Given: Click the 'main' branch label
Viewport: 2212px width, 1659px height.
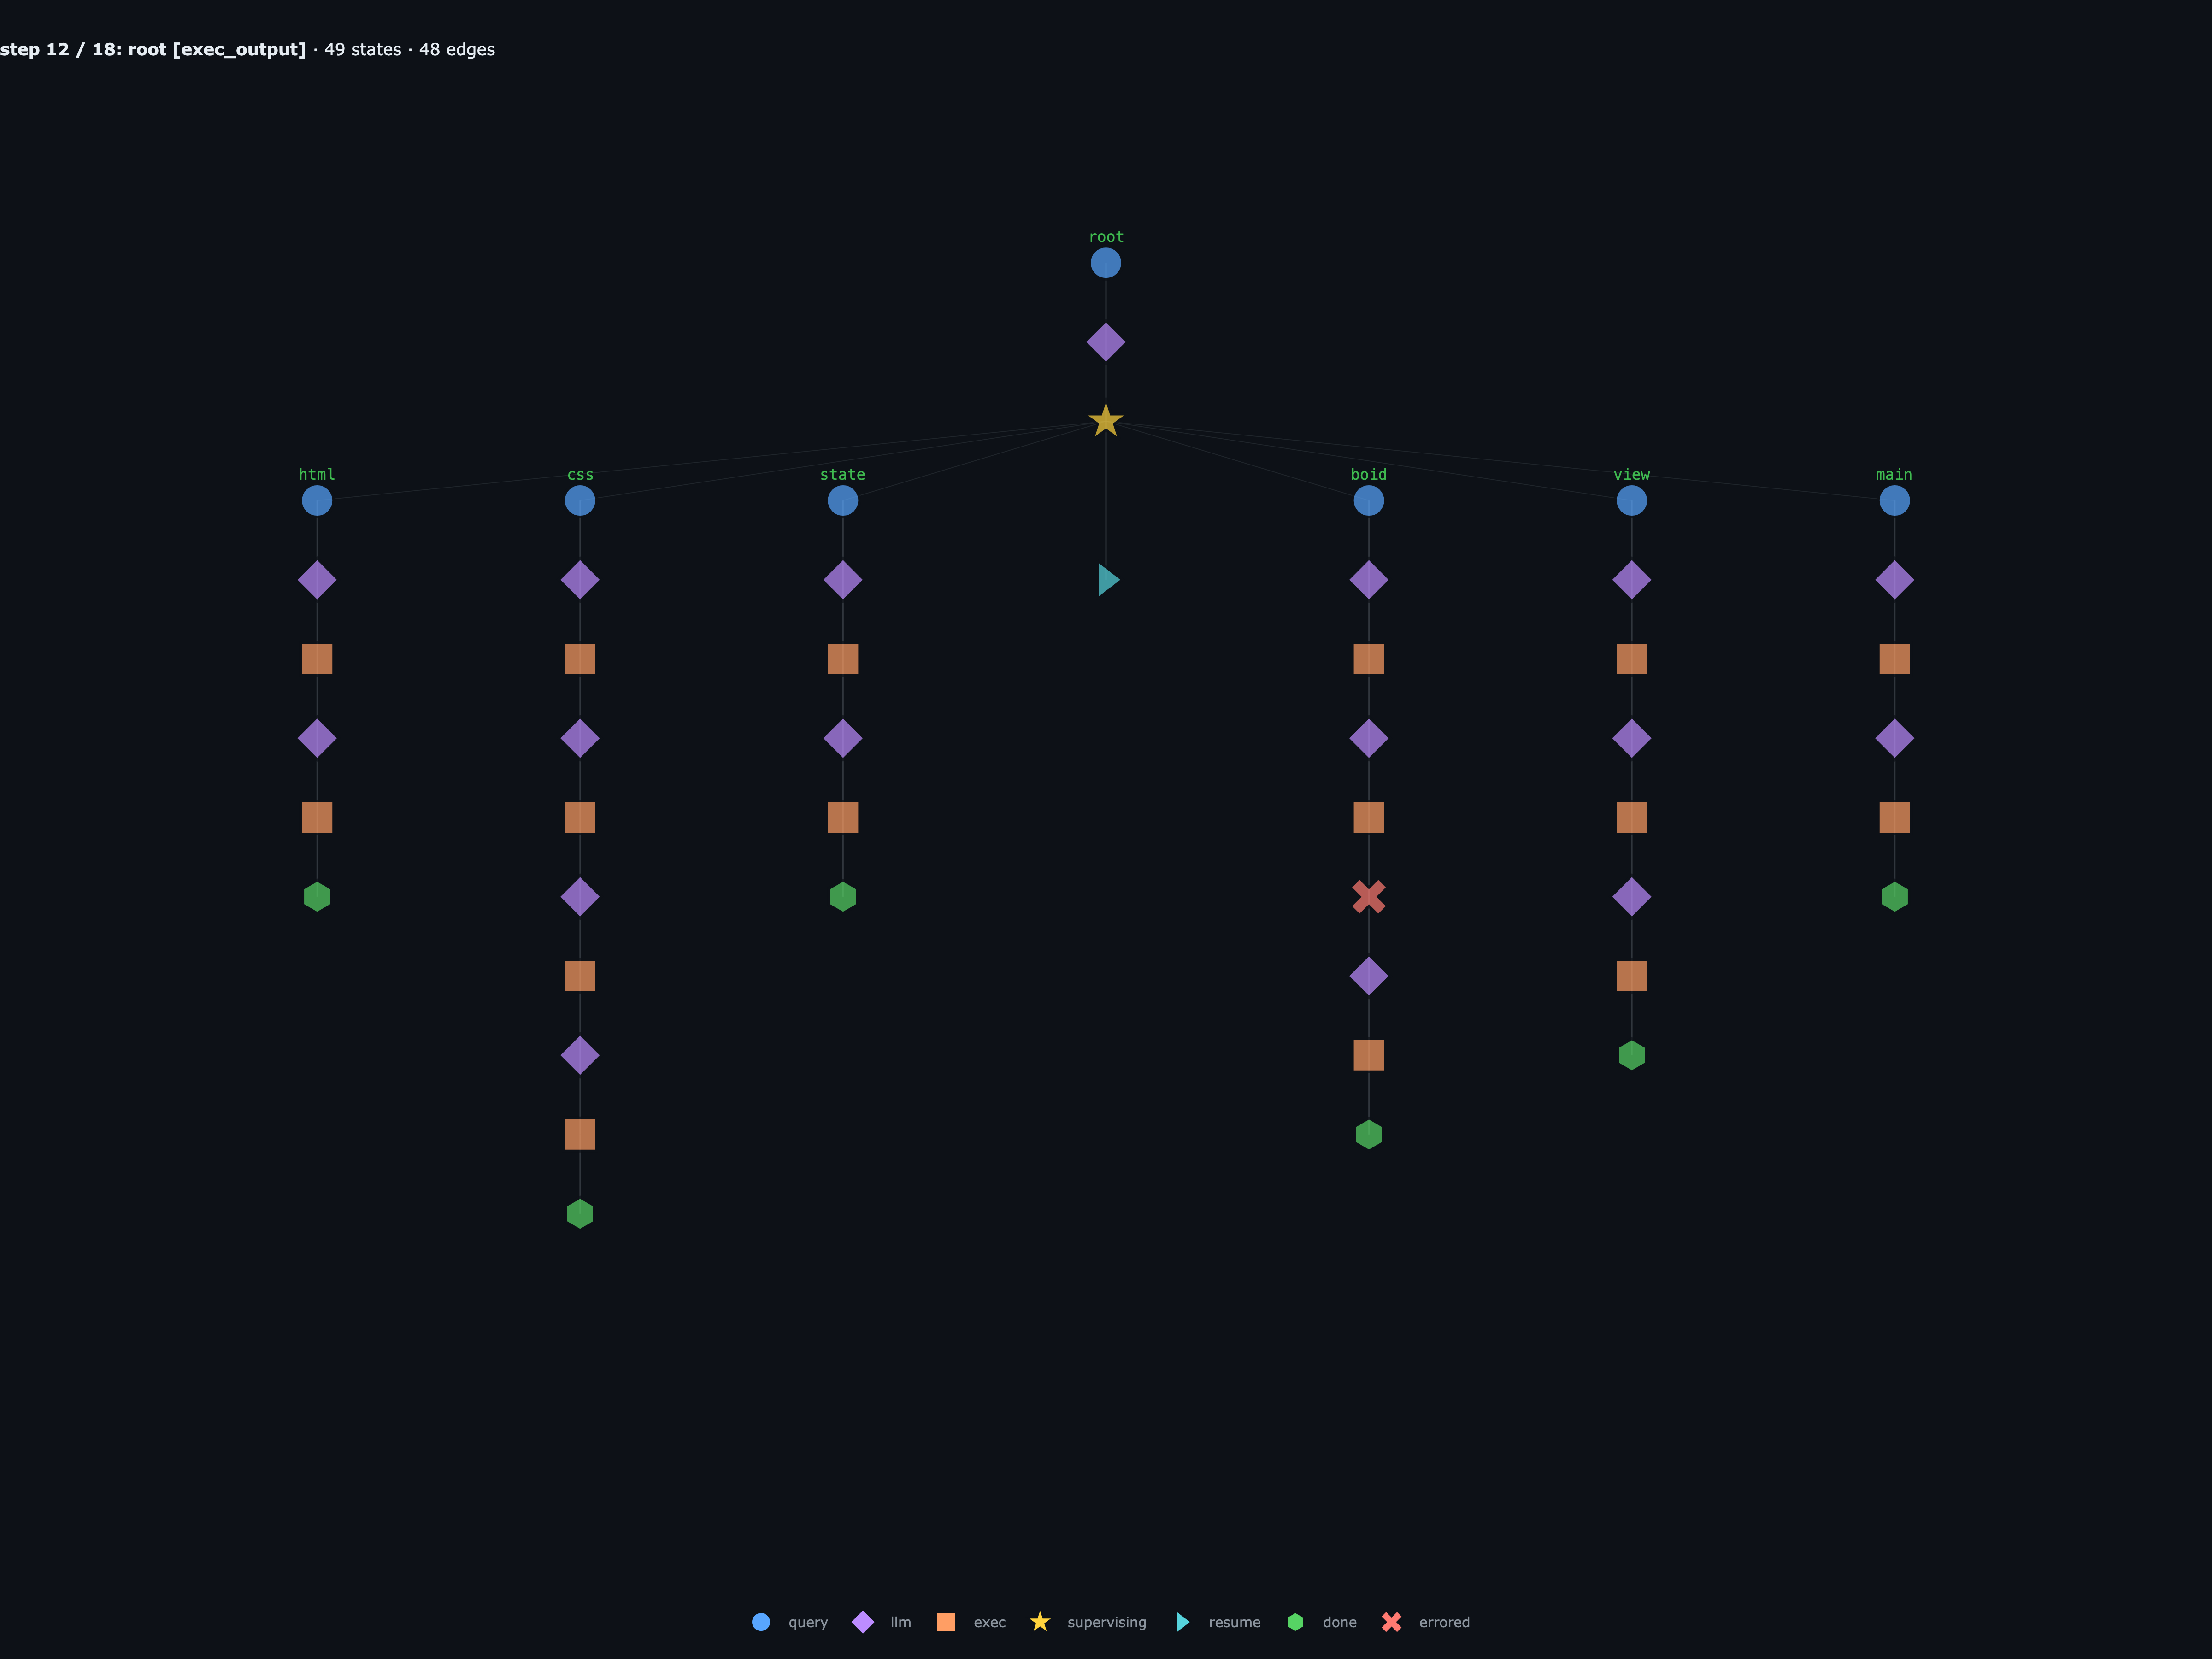Looking at the screenshot, I should 1895,474.
